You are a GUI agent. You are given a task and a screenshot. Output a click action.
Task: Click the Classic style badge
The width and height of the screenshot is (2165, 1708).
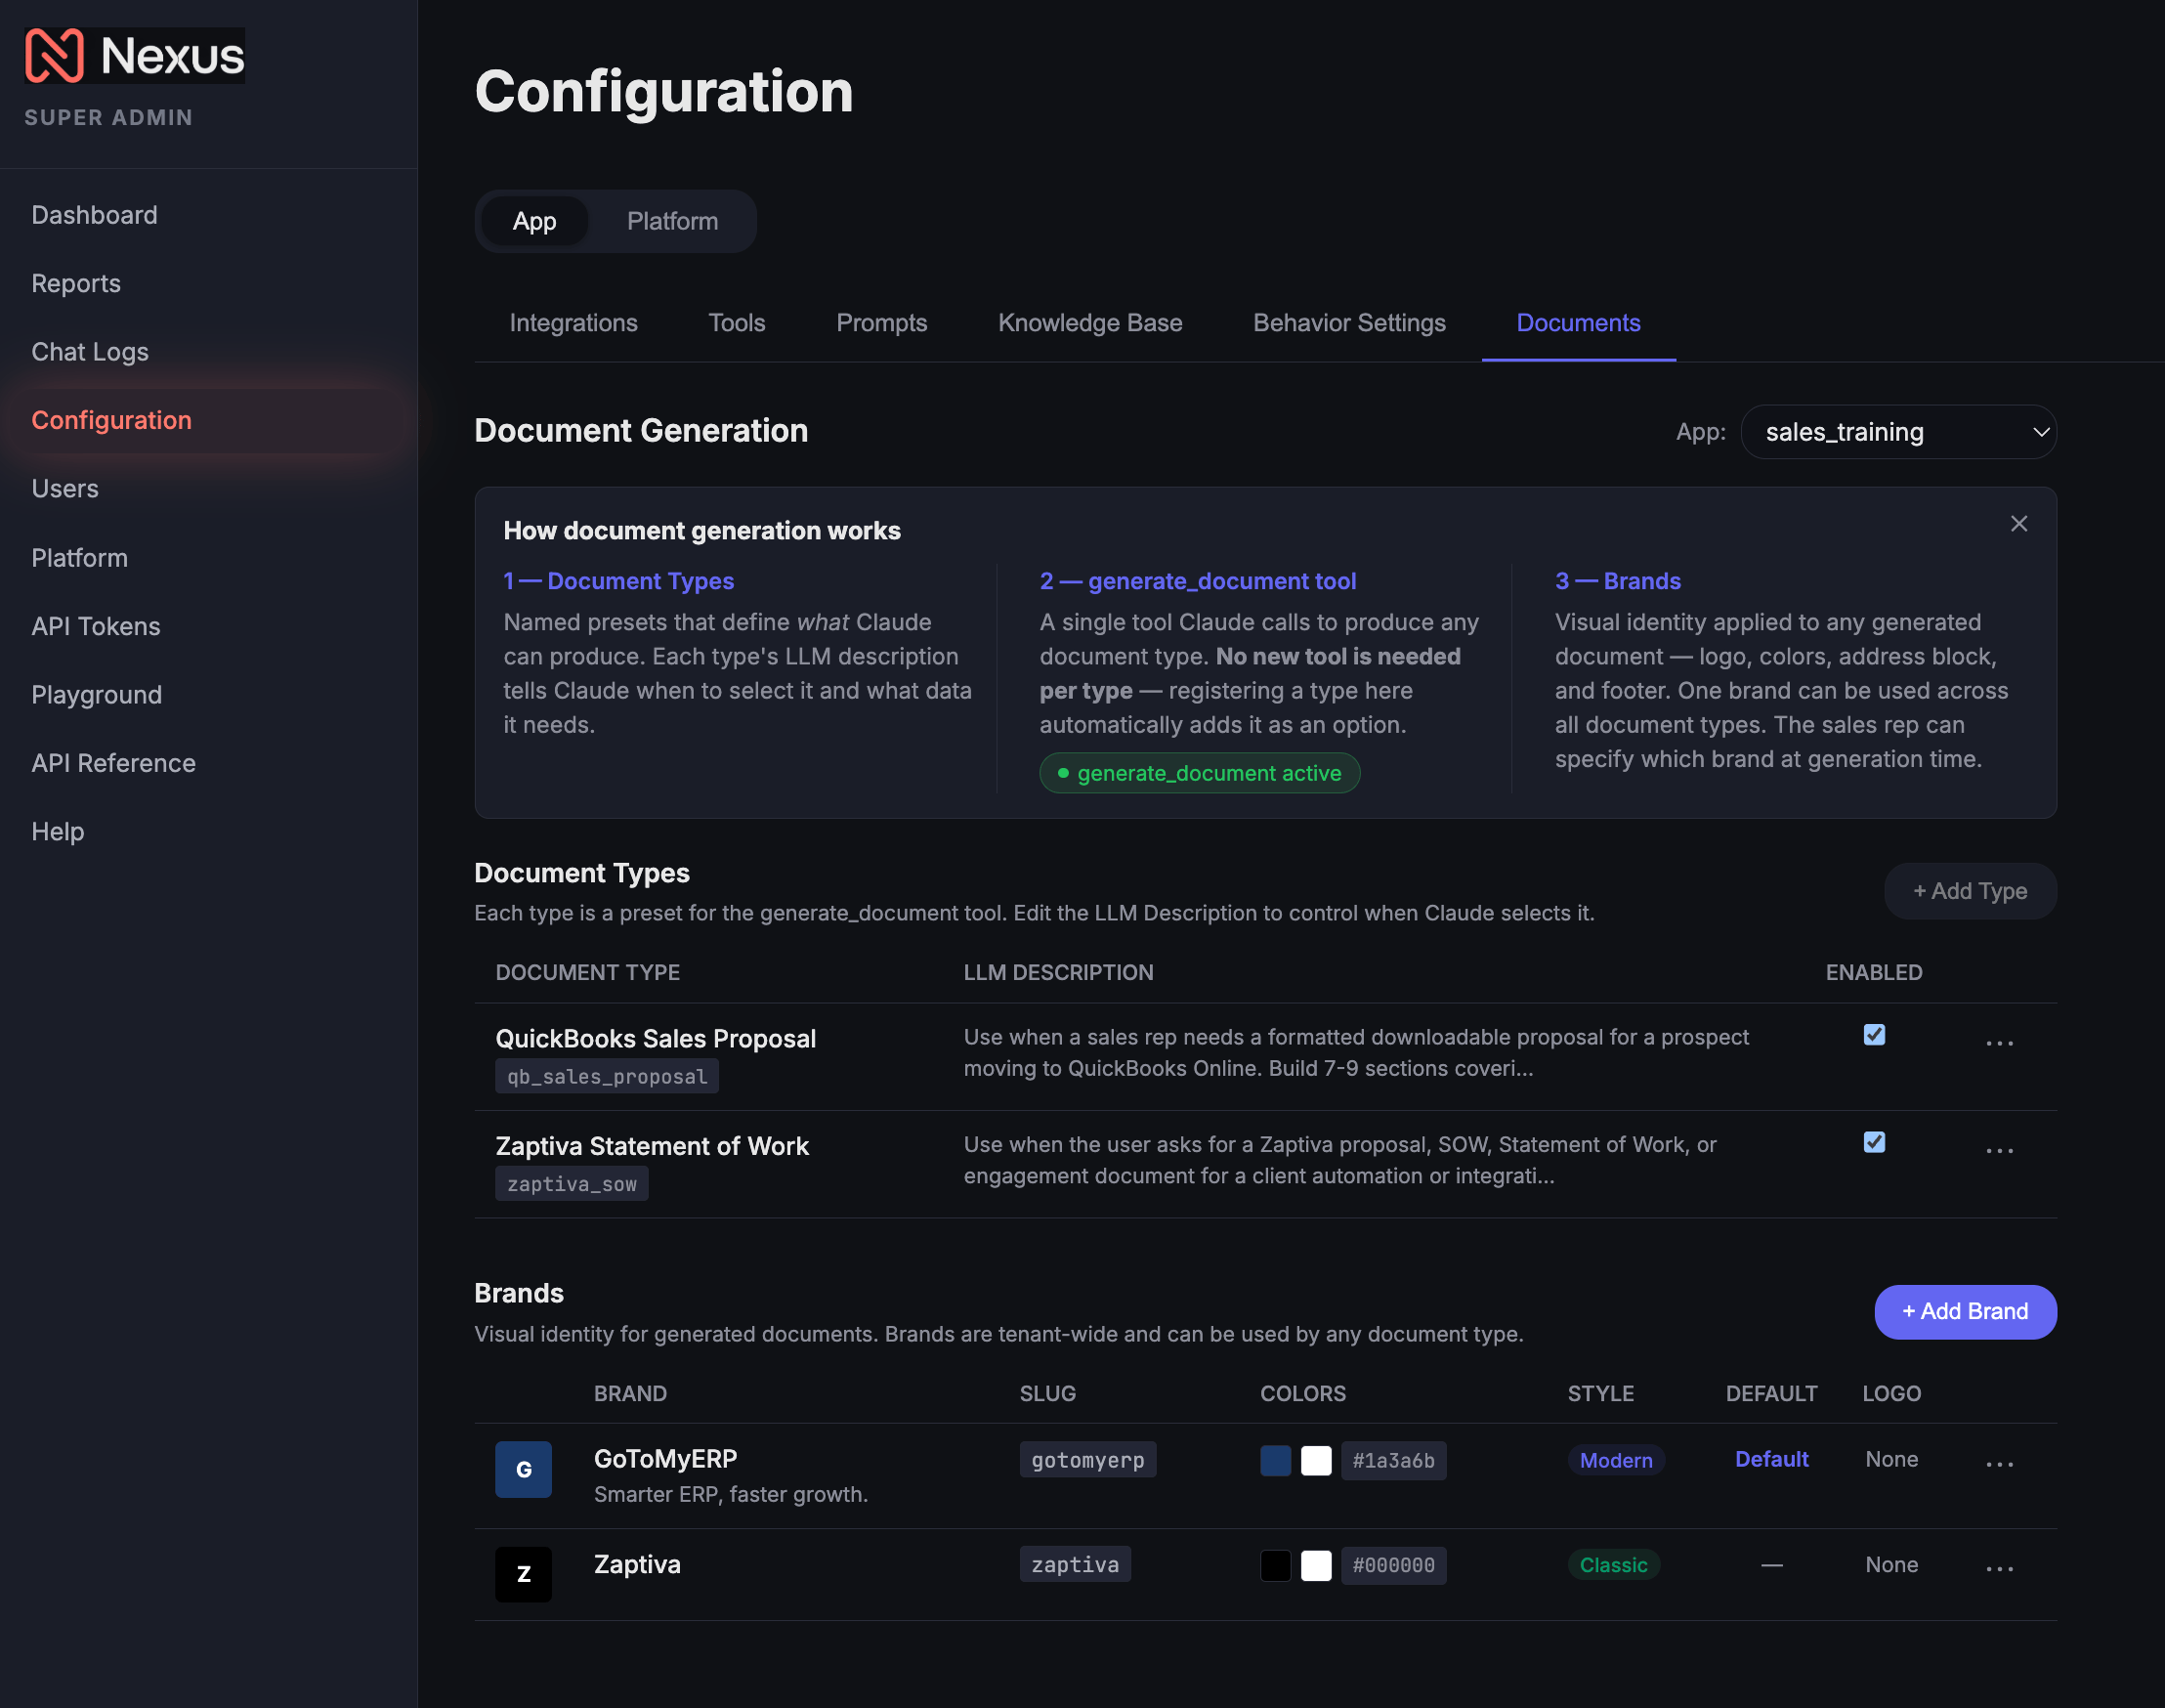[x=1613, y=1565]
